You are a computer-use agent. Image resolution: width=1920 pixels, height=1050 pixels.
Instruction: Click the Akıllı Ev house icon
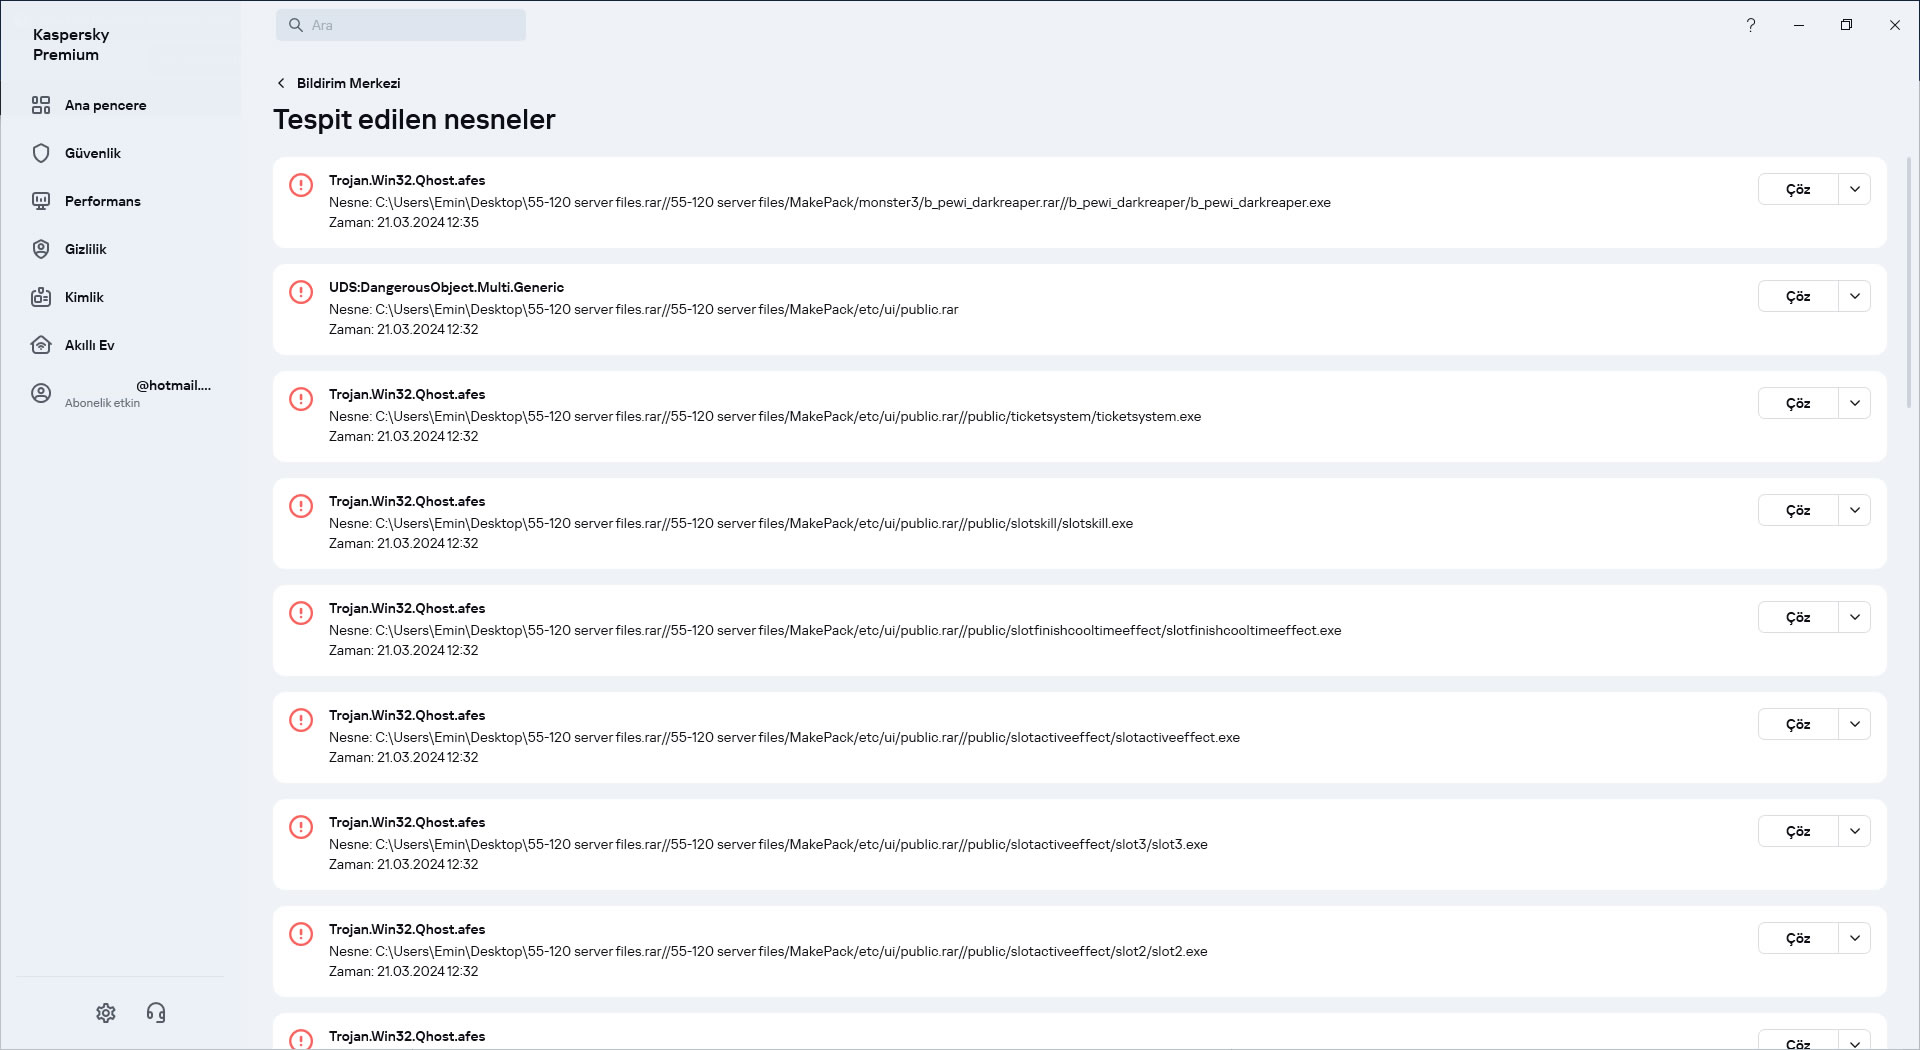[41, 345]
